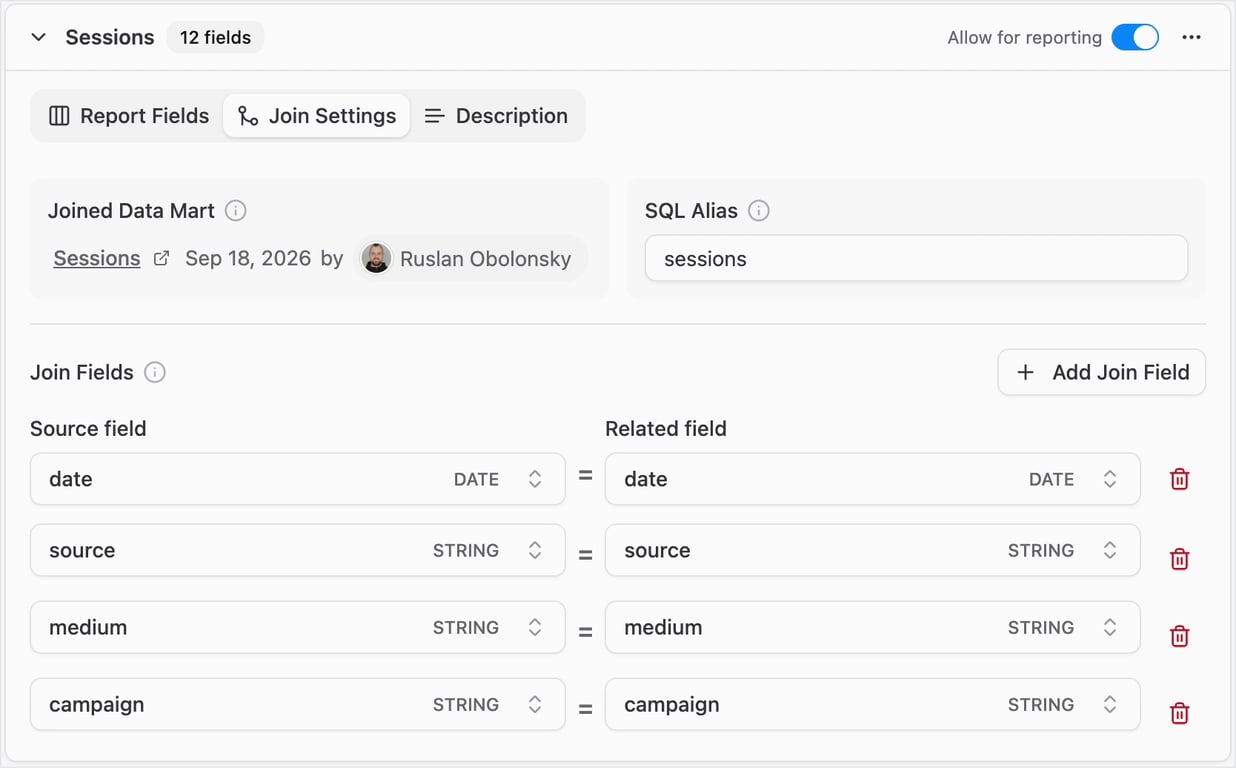This screenshot has width=1236, height=768.
Task: Collapse the Sessions section chevron
Action: coord(39,37)
